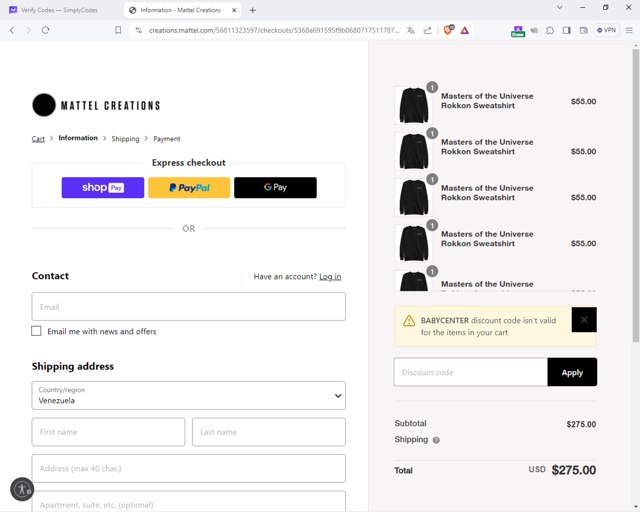
Task: Click the browser forward arrow
Action: click(28, 30)
